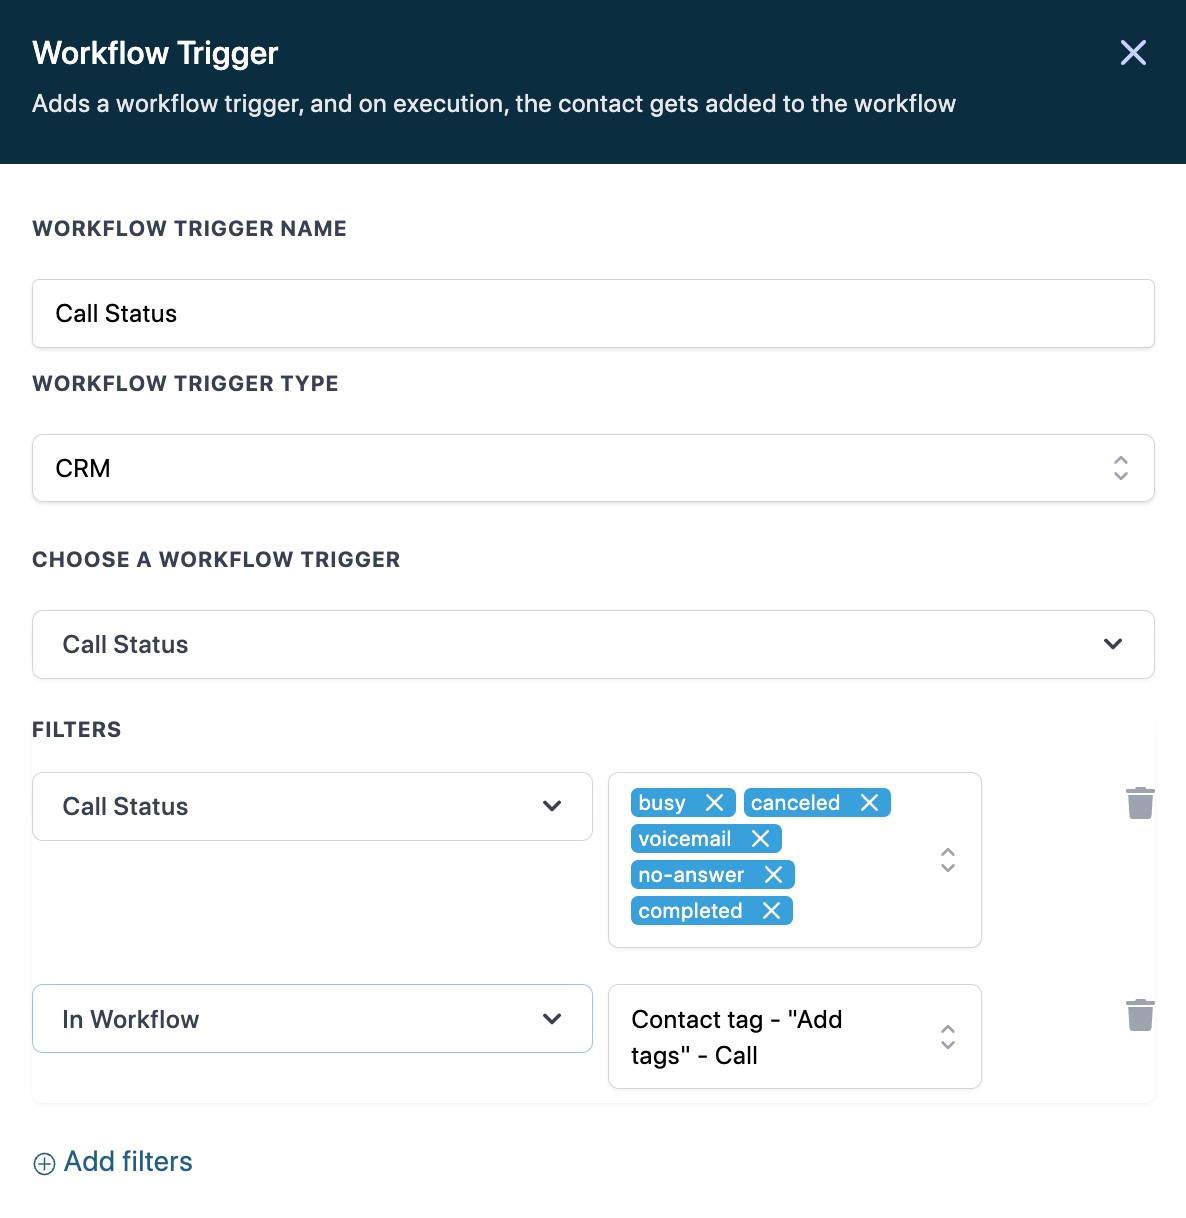
Task: Delete the In Workflow filter row
Action: (x=1140, y=1015)
